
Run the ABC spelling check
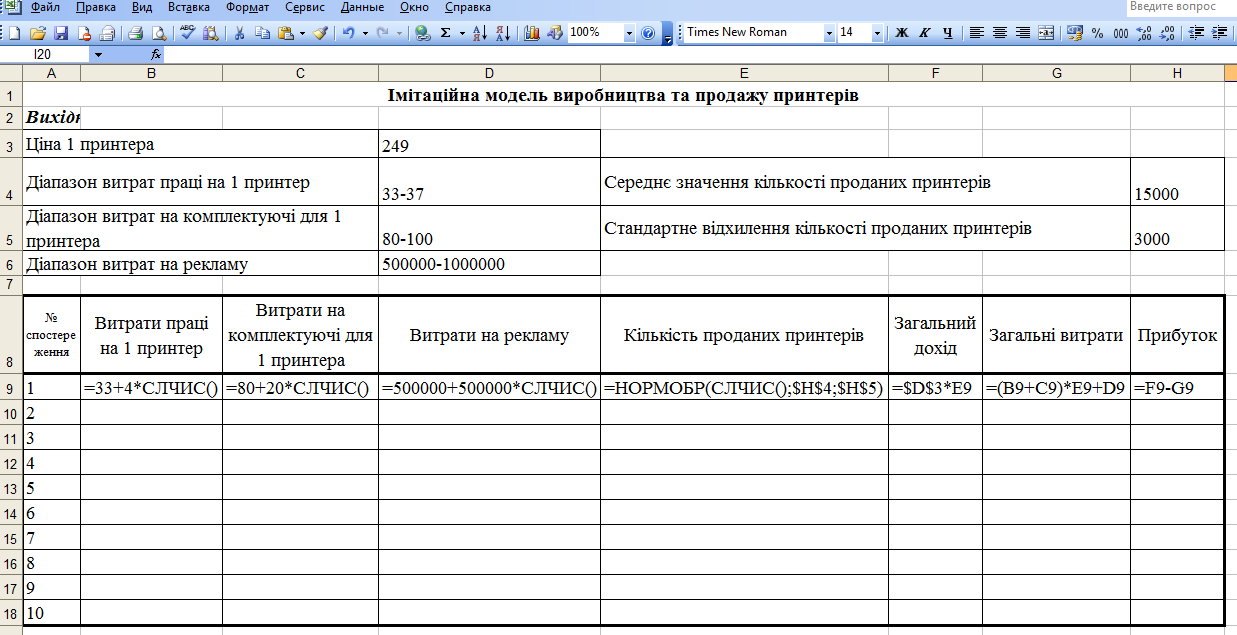[x=187, y=32]
